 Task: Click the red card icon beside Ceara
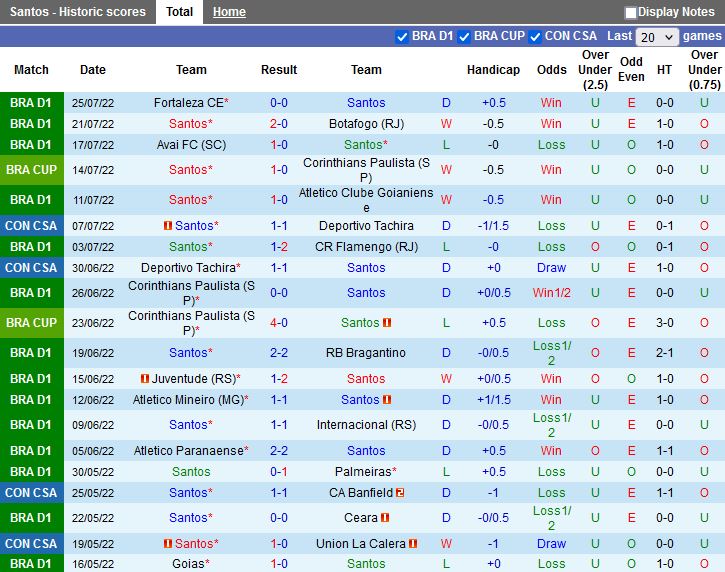click(x=385, y=518)
